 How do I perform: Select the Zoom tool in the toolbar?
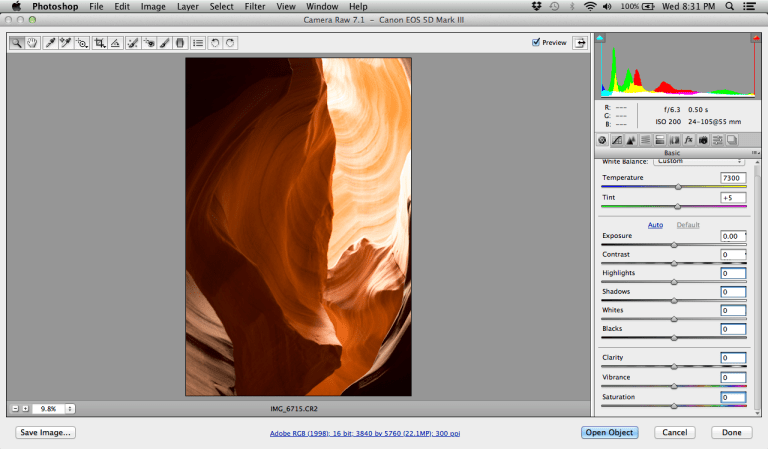[x=16, y=43]
